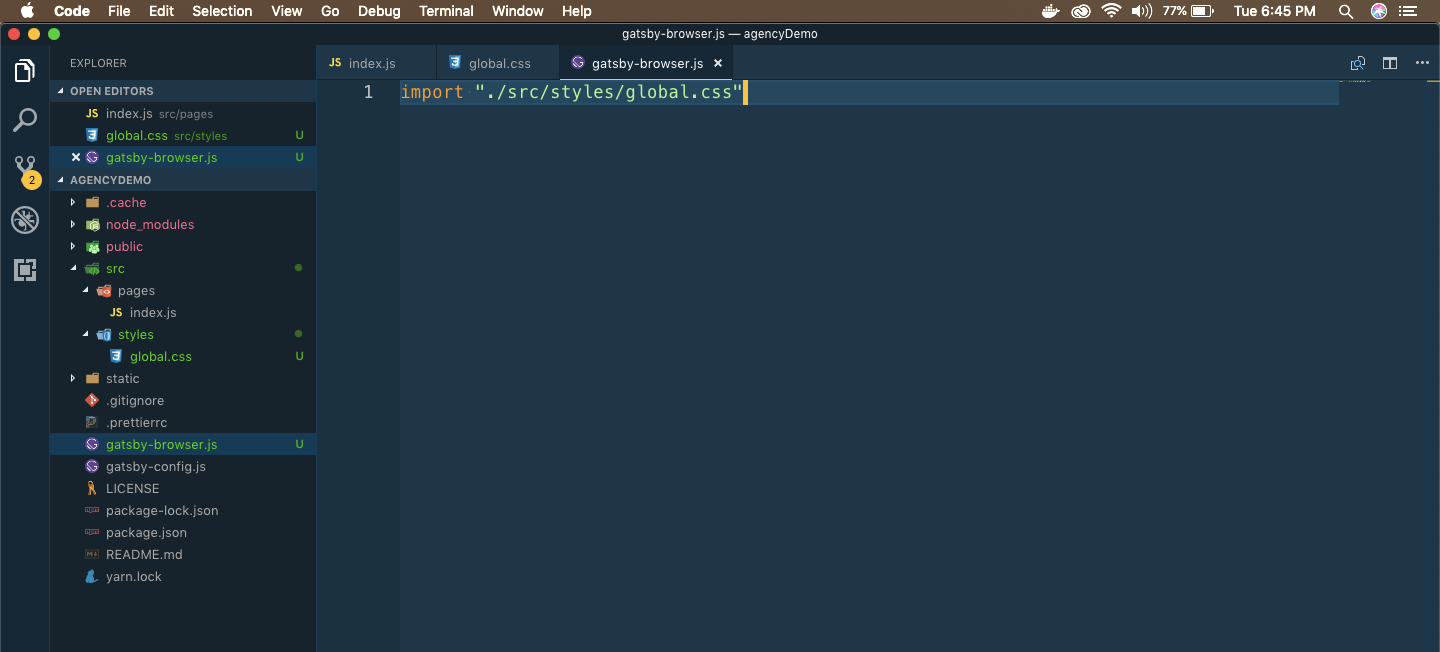Open the .prettierrc file
1440x652 pixels.
(x=183, y=422)
